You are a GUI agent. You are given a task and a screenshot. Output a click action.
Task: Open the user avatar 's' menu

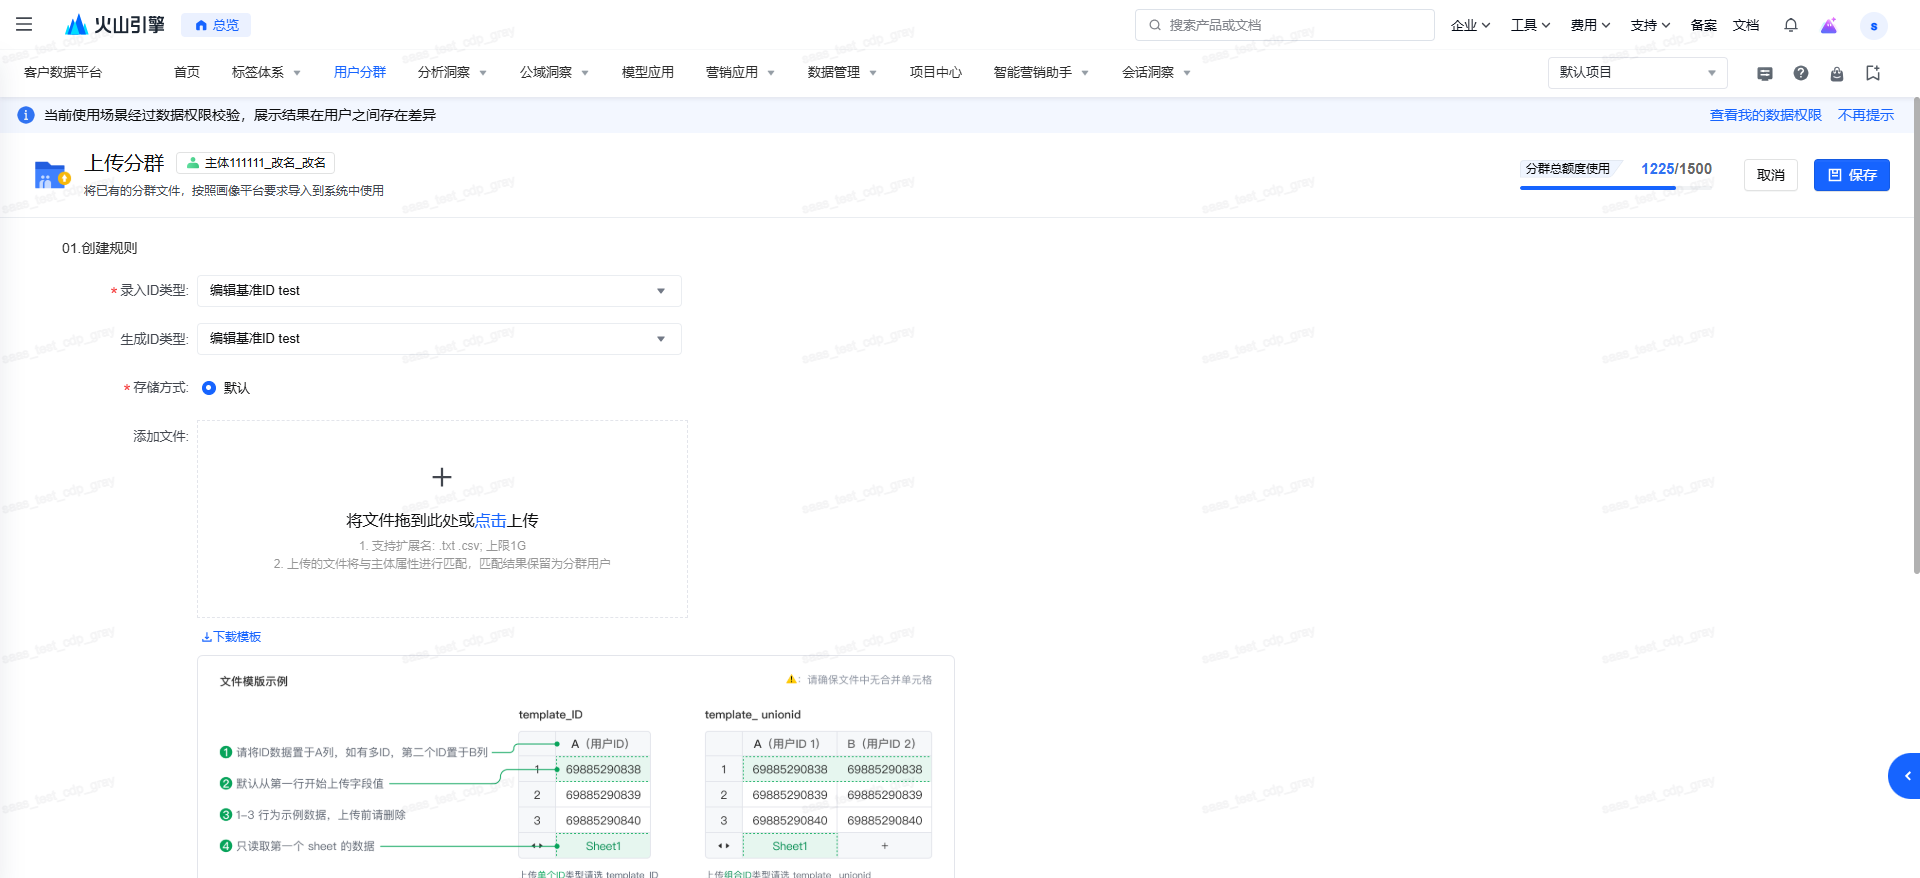point(1873,26)
